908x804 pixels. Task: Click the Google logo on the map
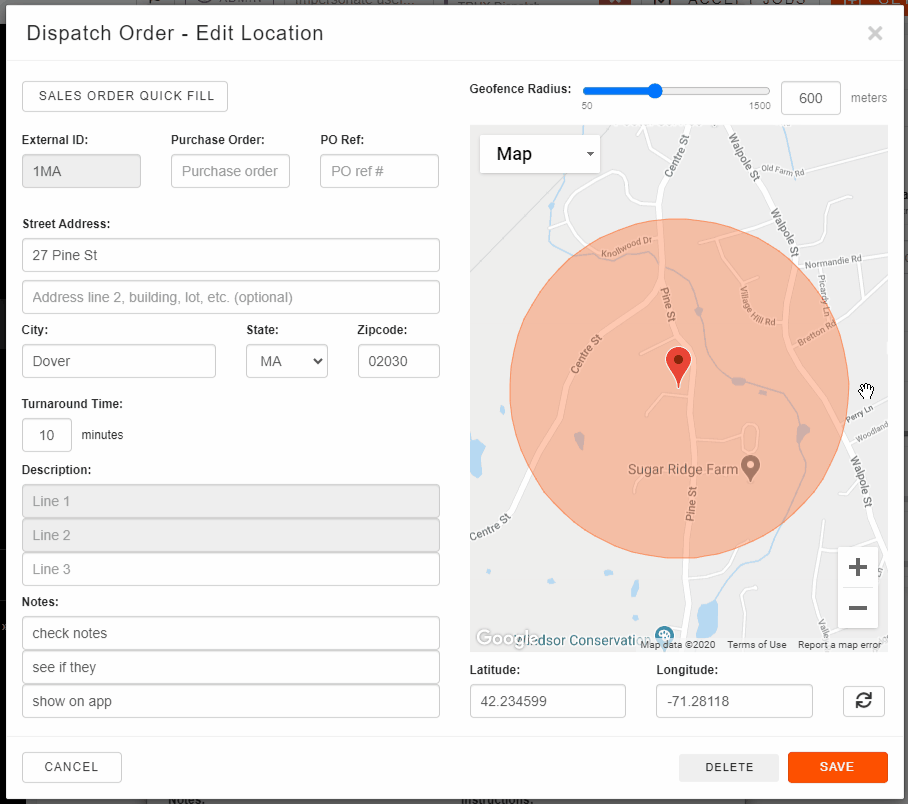coord(506,637)
